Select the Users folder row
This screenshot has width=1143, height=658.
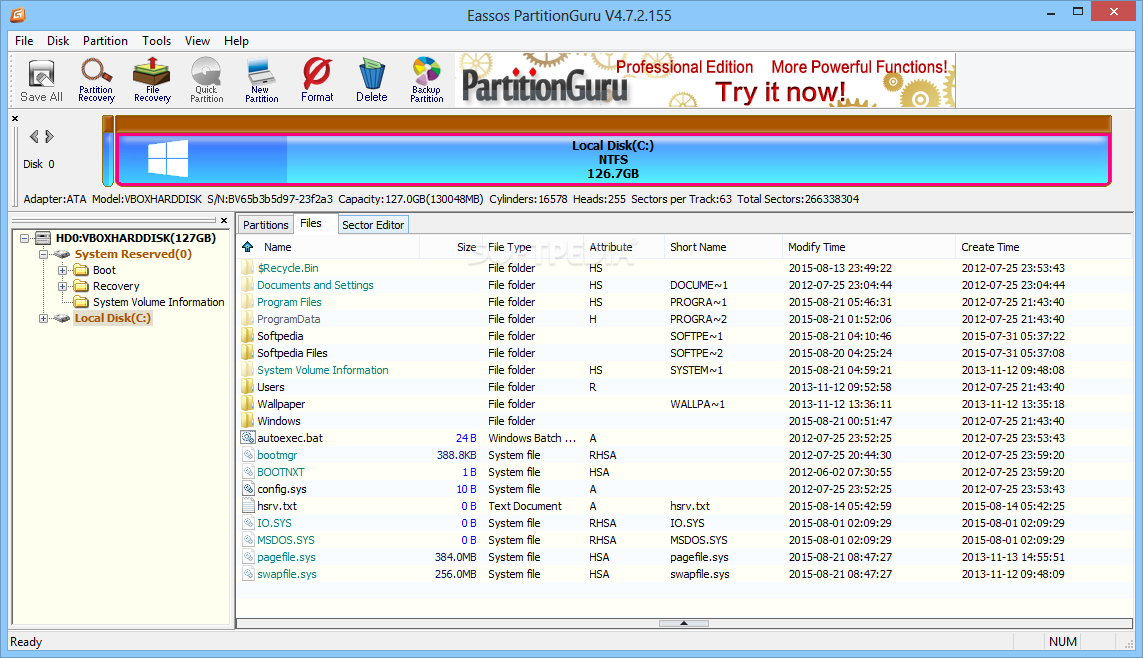pos(684,387)
